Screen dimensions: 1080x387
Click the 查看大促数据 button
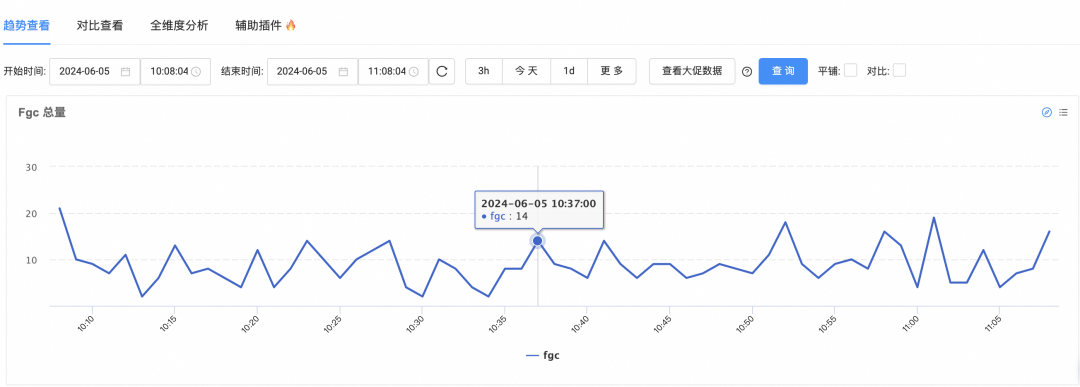pos(692,71)
